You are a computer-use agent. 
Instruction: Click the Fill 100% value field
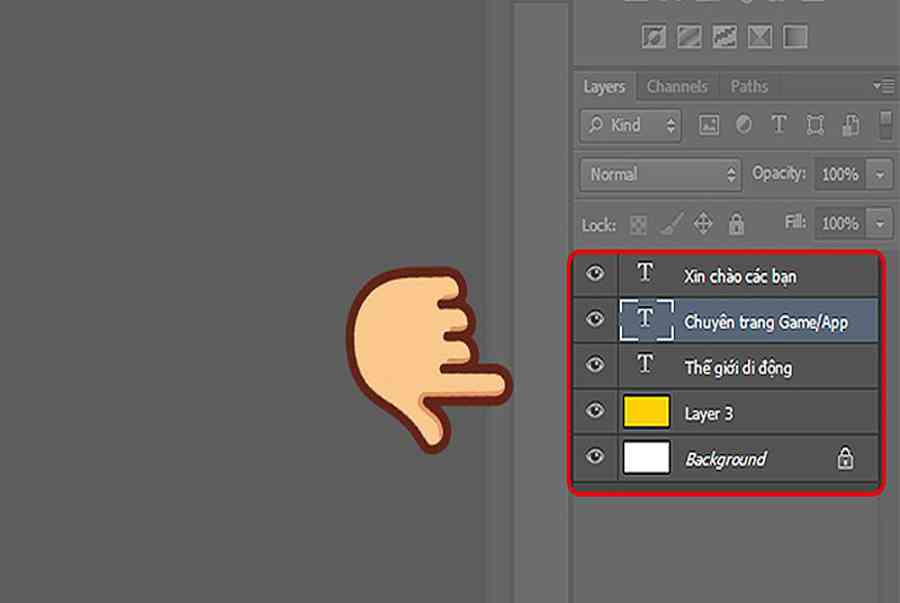[840, 223]
